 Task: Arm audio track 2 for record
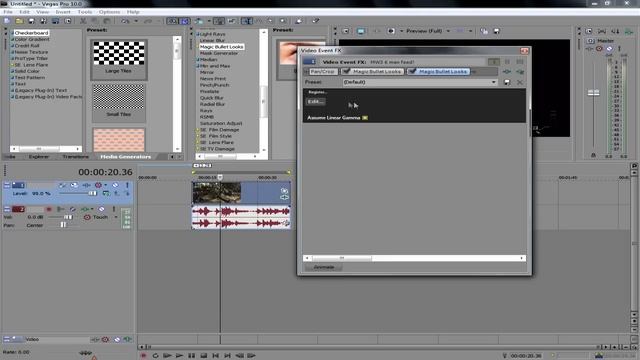49,209
